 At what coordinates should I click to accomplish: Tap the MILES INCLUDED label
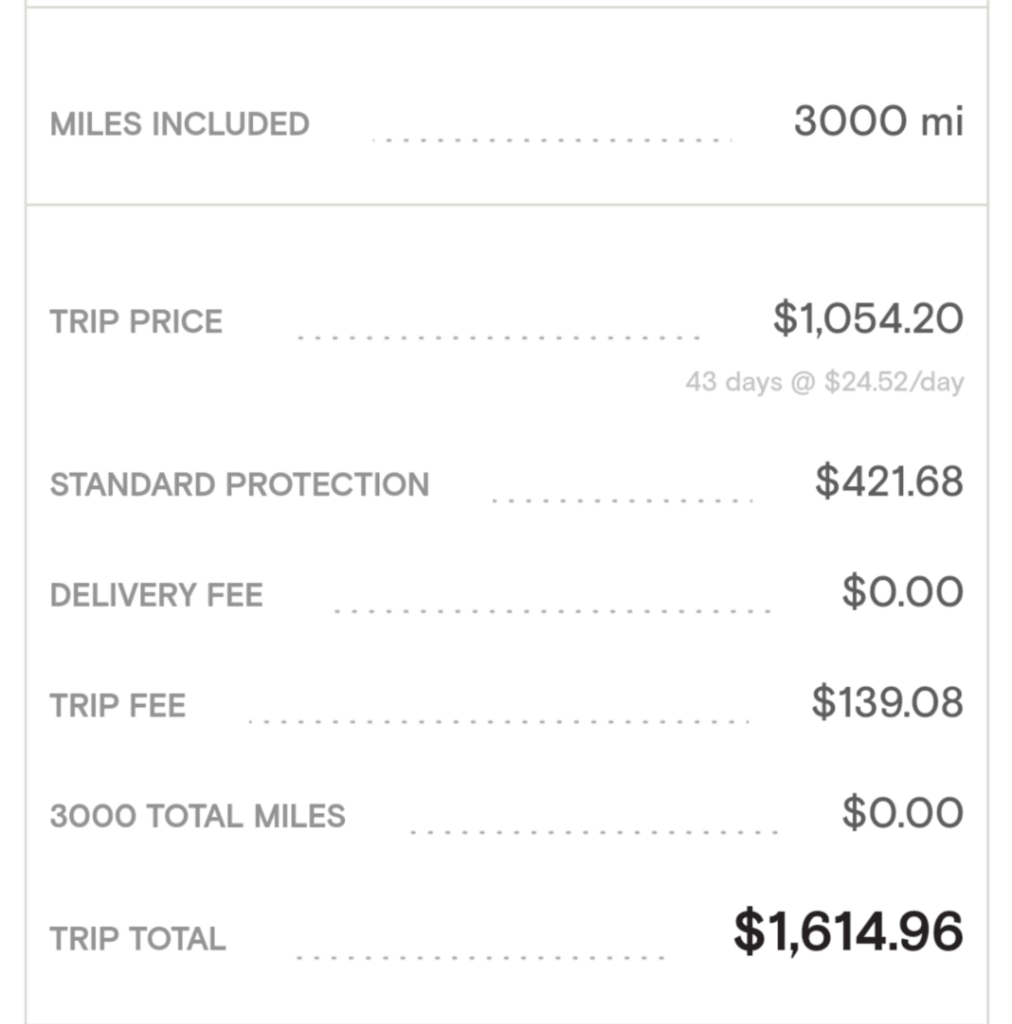180,125
